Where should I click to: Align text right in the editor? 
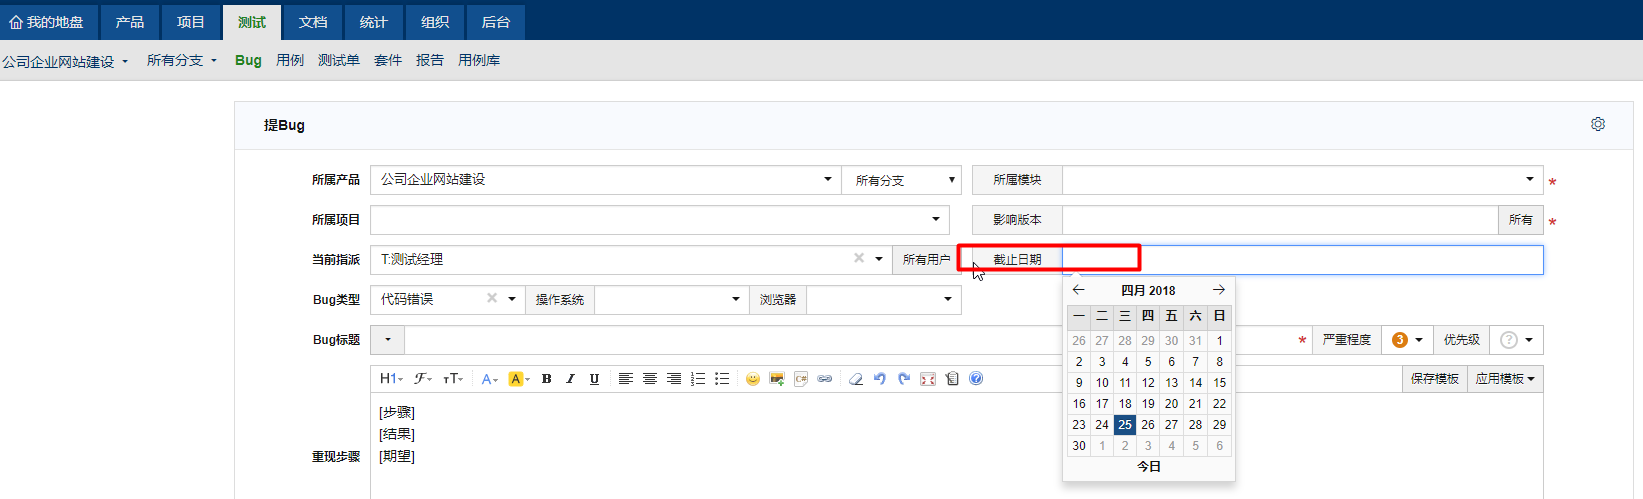[674, 379]
